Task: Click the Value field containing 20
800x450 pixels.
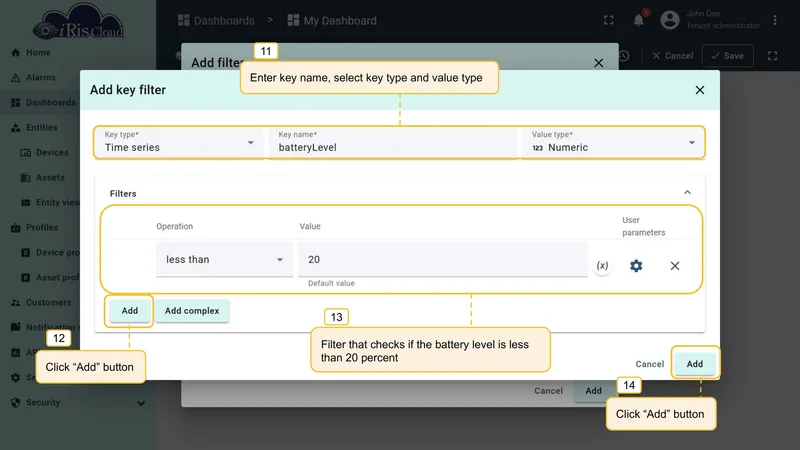Action: pyautogui.click(x=442, y=259)
